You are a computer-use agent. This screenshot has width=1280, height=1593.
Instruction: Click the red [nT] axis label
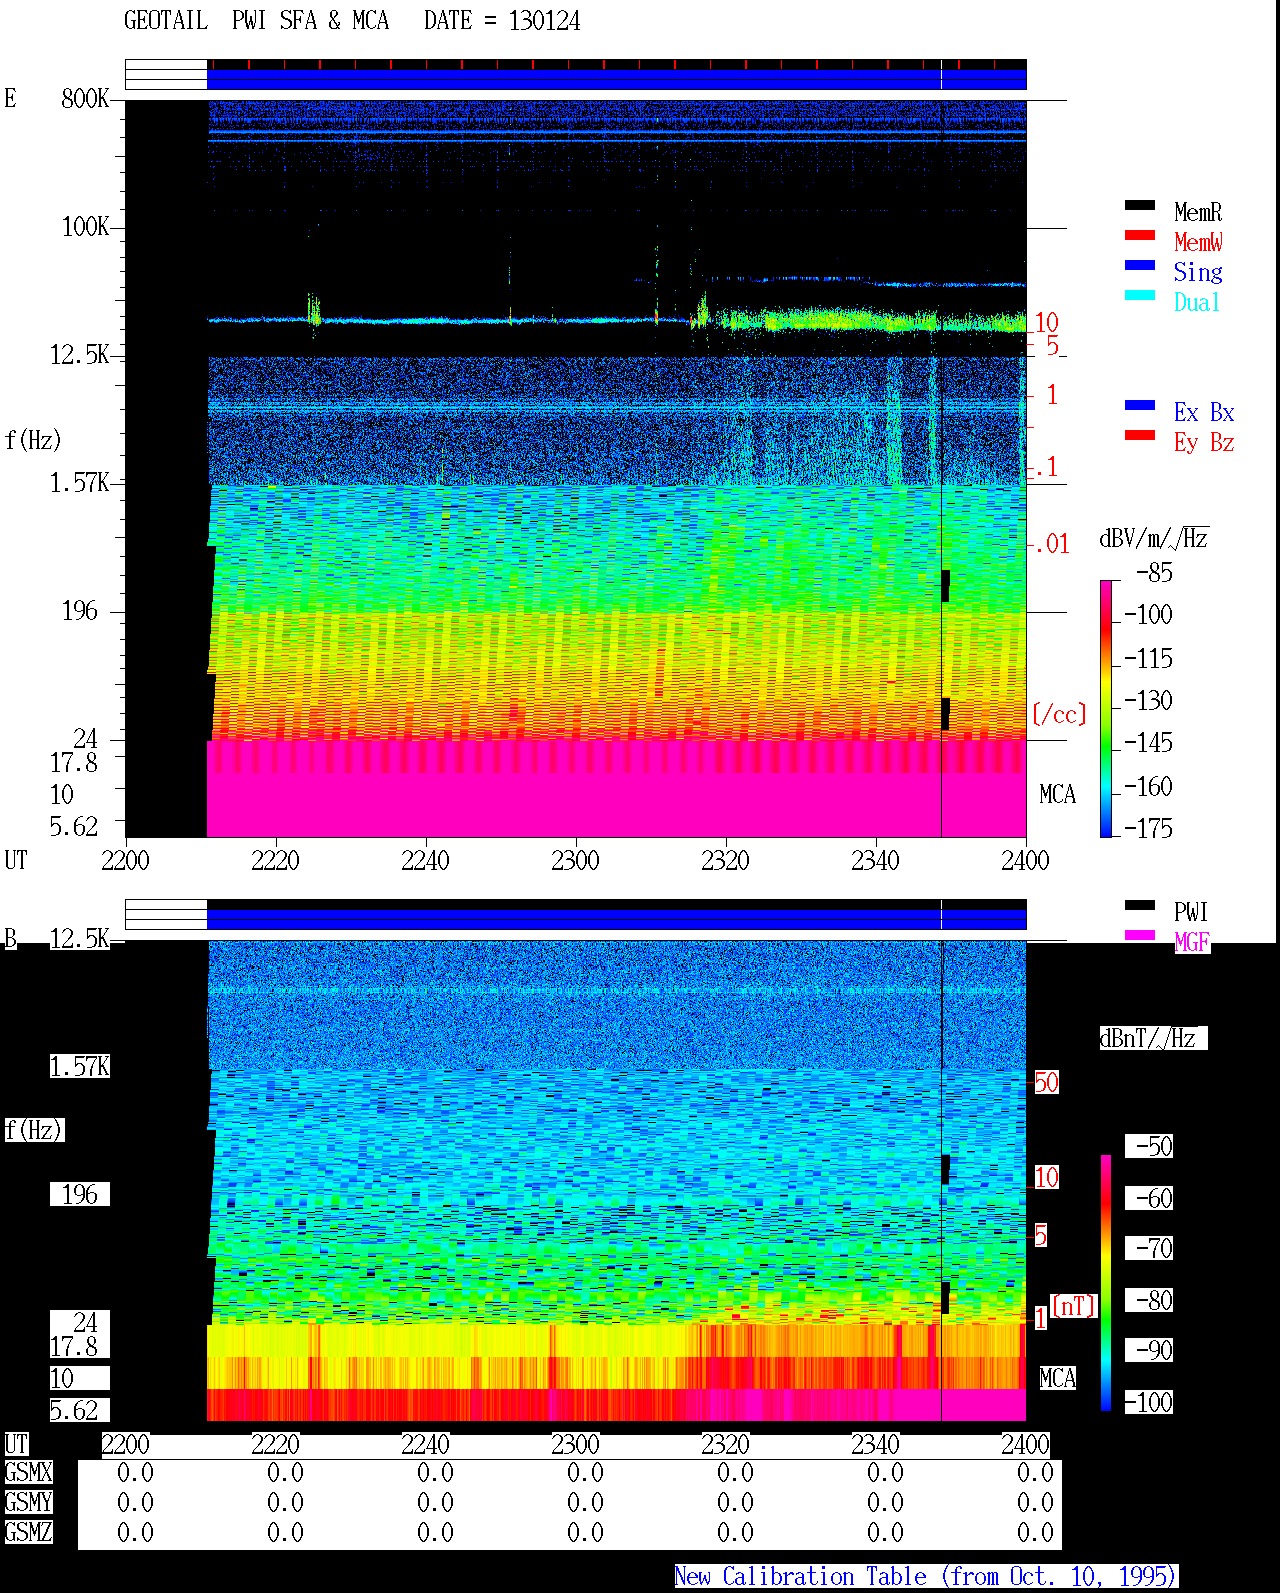pyautogui.click(x=1074, y=1306)
